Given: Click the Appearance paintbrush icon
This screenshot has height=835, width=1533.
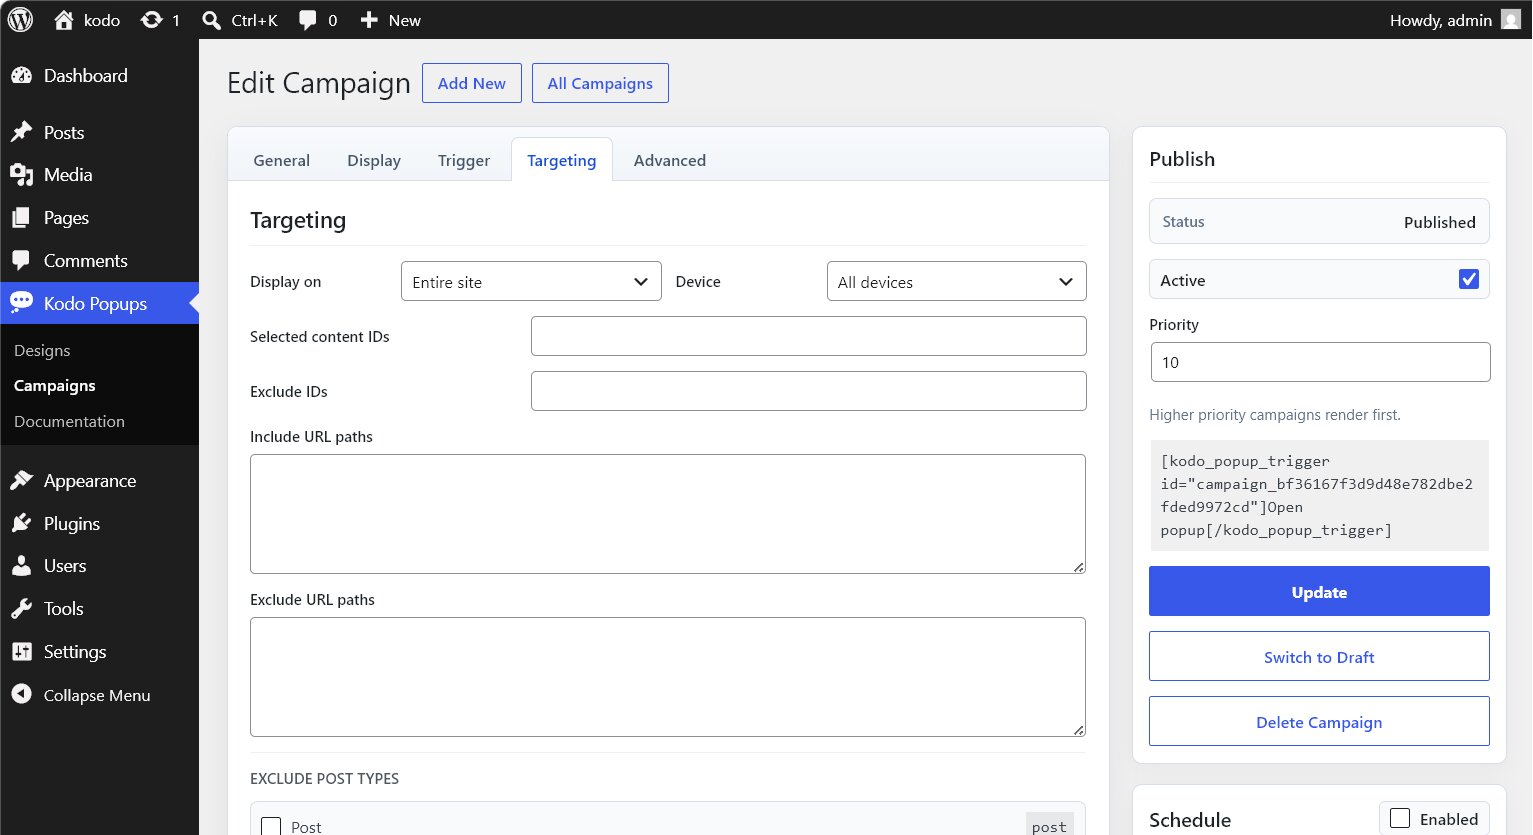Looking at the screenshot, I should pos(22,481).
